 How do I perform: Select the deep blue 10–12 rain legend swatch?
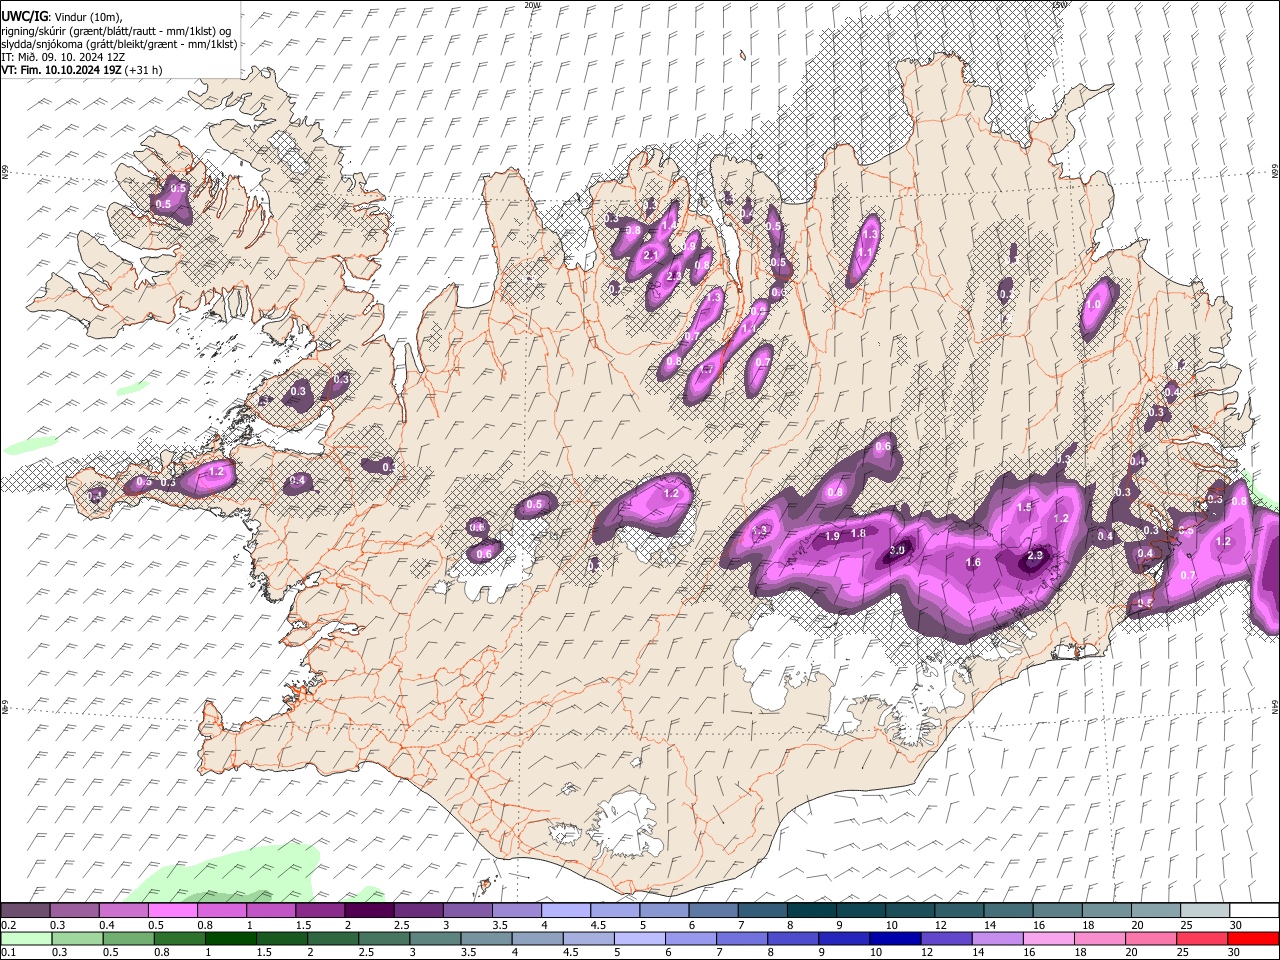[x=896, y=938]
